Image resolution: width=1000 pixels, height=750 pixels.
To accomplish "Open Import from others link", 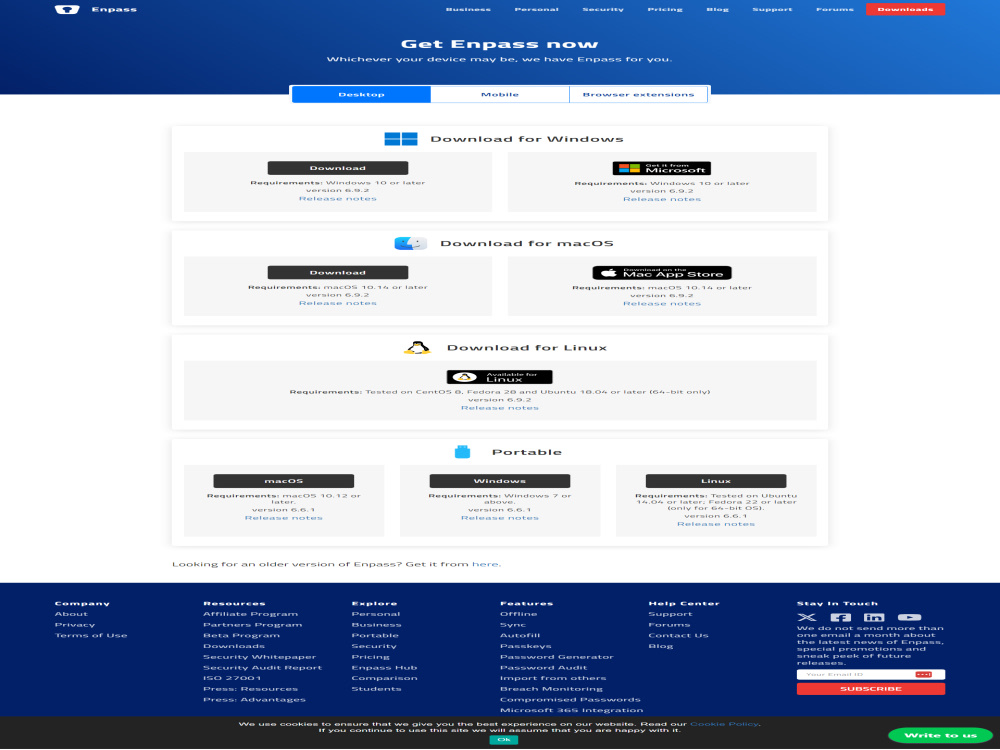I will (x=553, y=678).
